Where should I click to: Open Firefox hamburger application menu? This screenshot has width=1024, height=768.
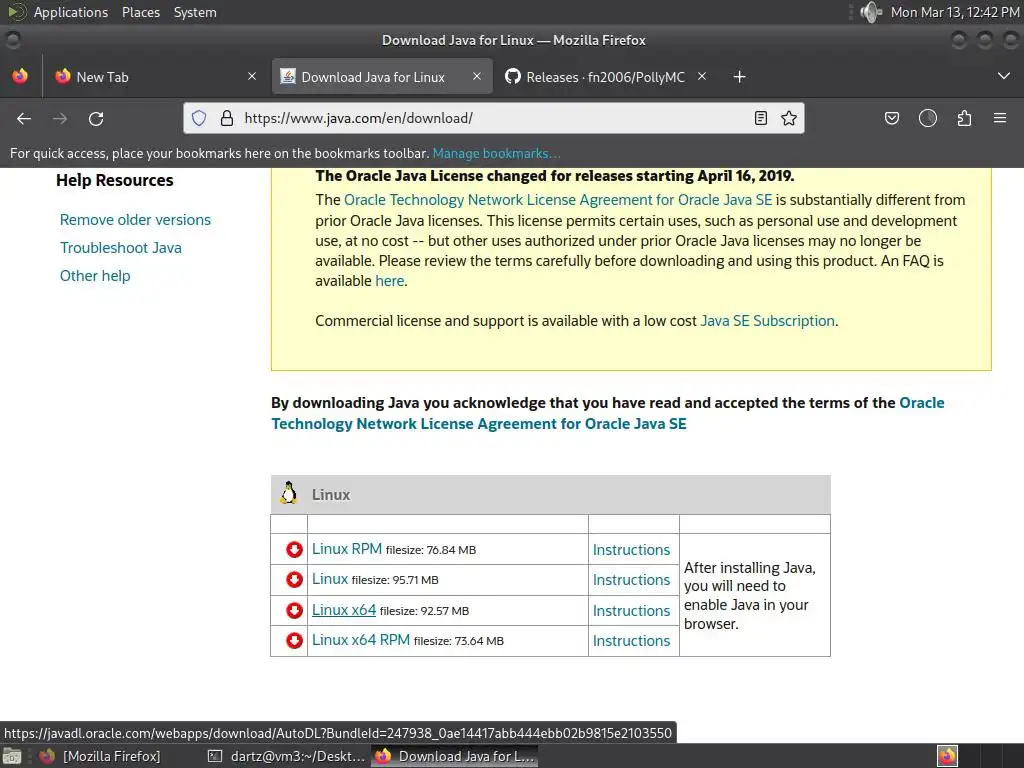point(1000,118)
